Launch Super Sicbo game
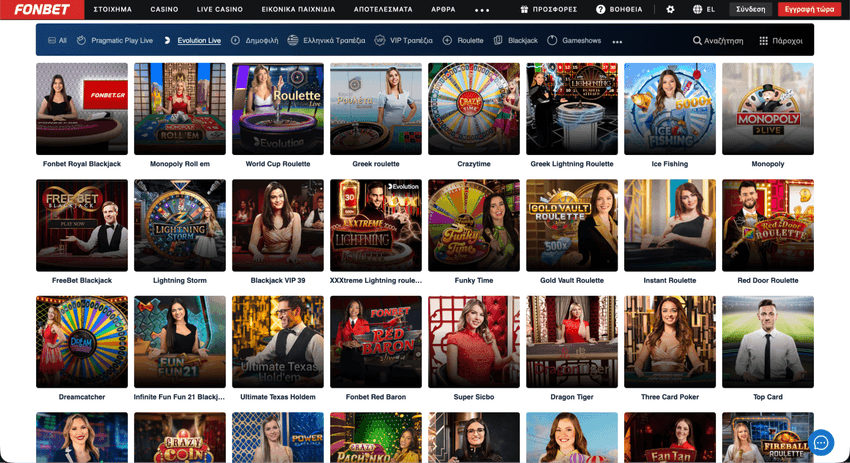This screenshot has width=850, height=463. pyautogui.click(x=474, y=342)
